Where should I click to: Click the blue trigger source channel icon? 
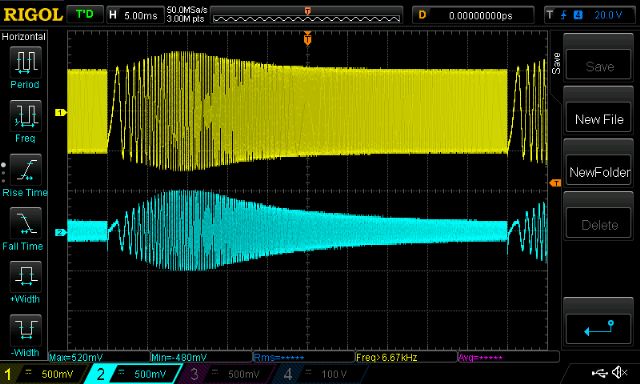(578, 15)
